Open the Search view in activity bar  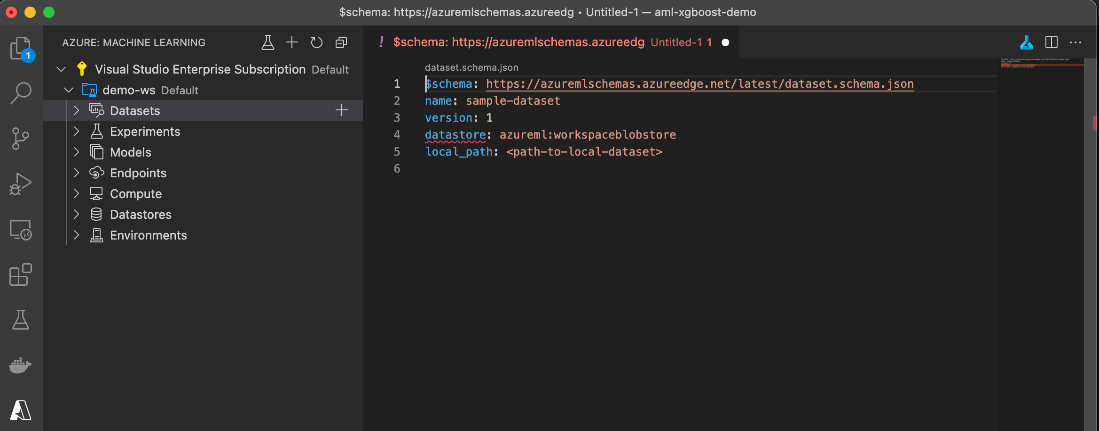click(x=21, y=93)
